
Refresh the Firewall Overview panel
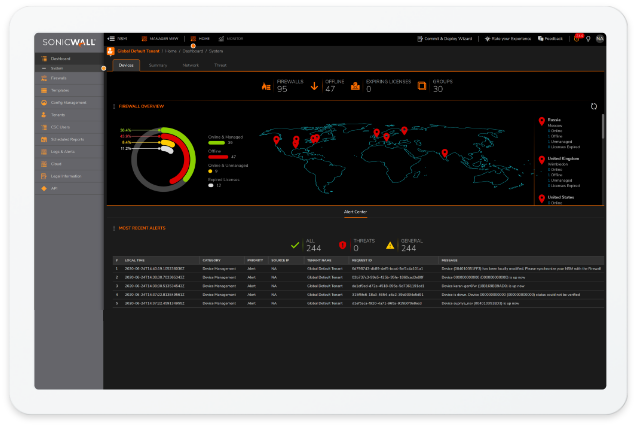(x=594, y=106)
